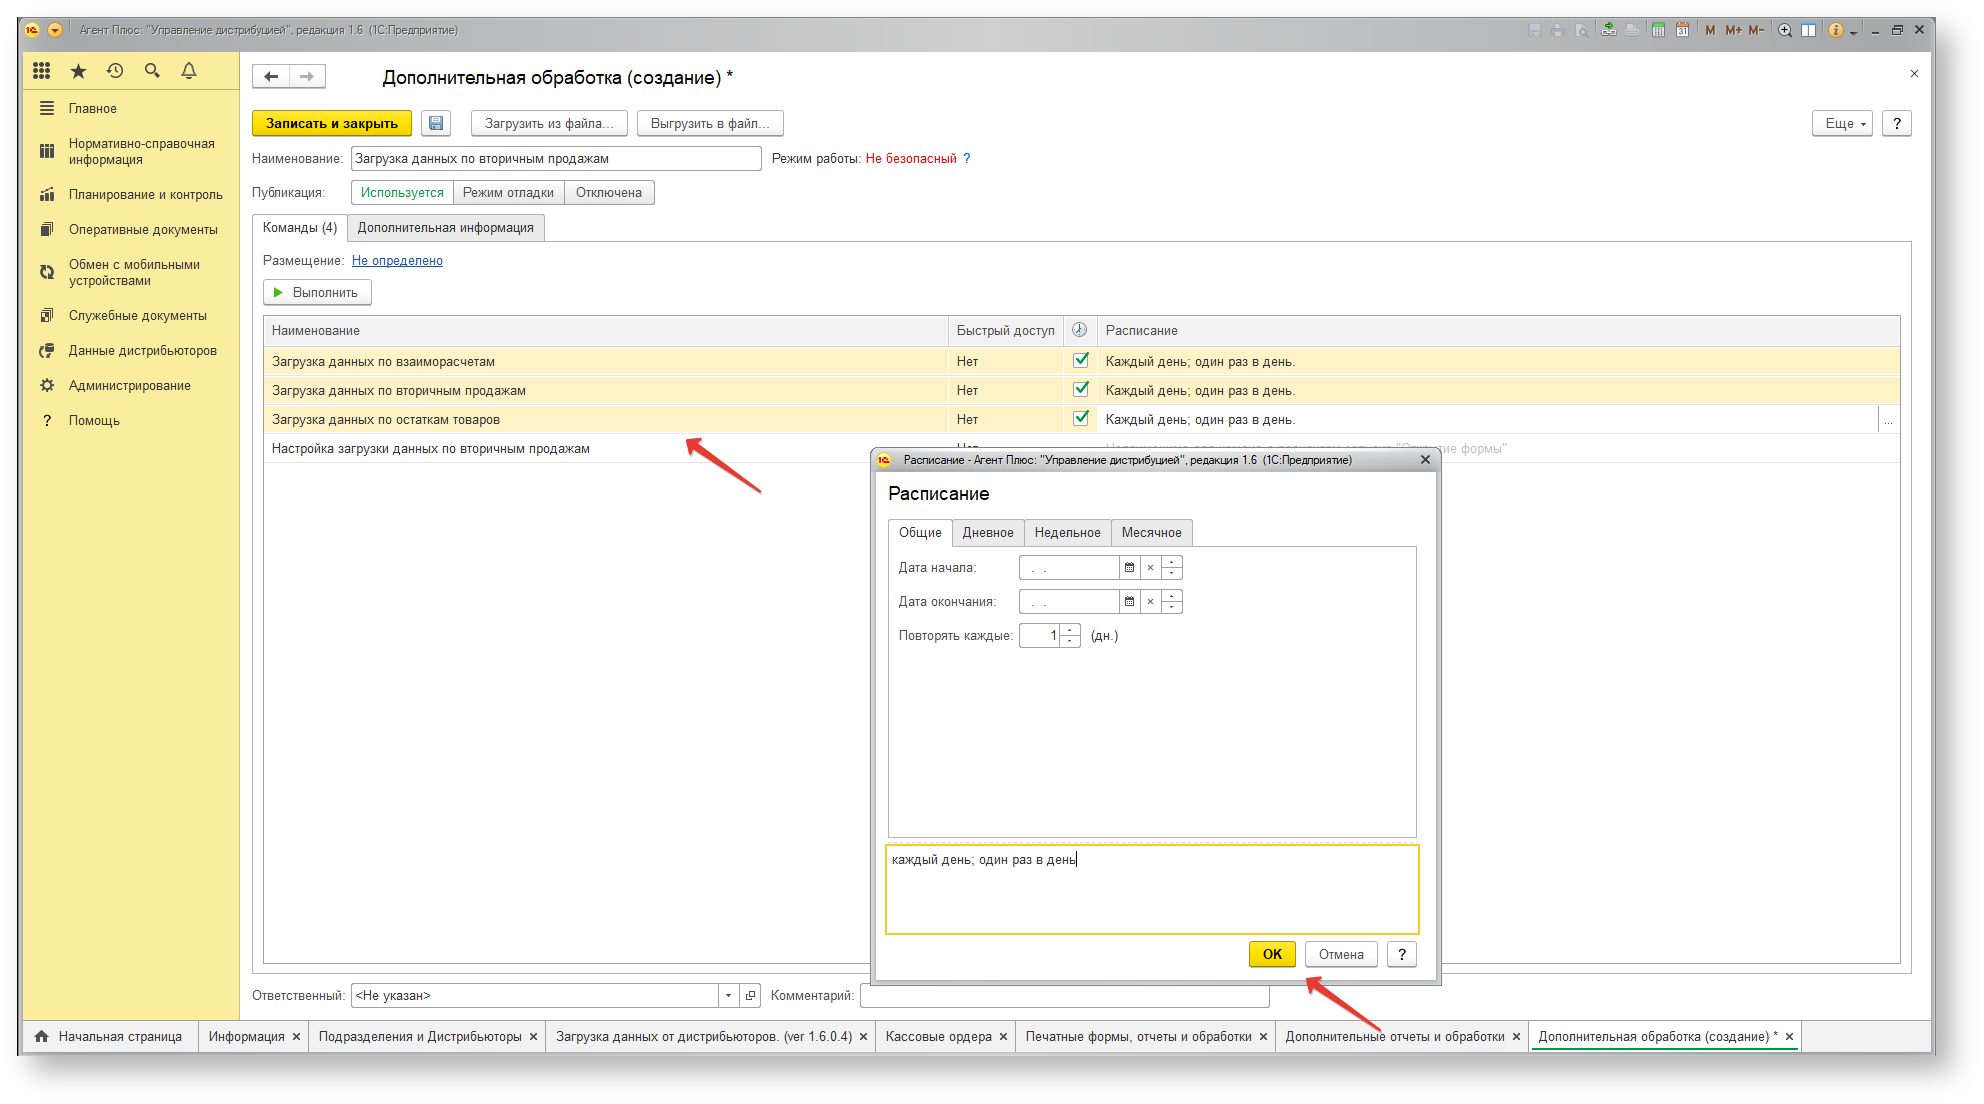Screen dimensions: 1984x1104
Task: Click into the Комментарий field
Action: pos(1064,995)
